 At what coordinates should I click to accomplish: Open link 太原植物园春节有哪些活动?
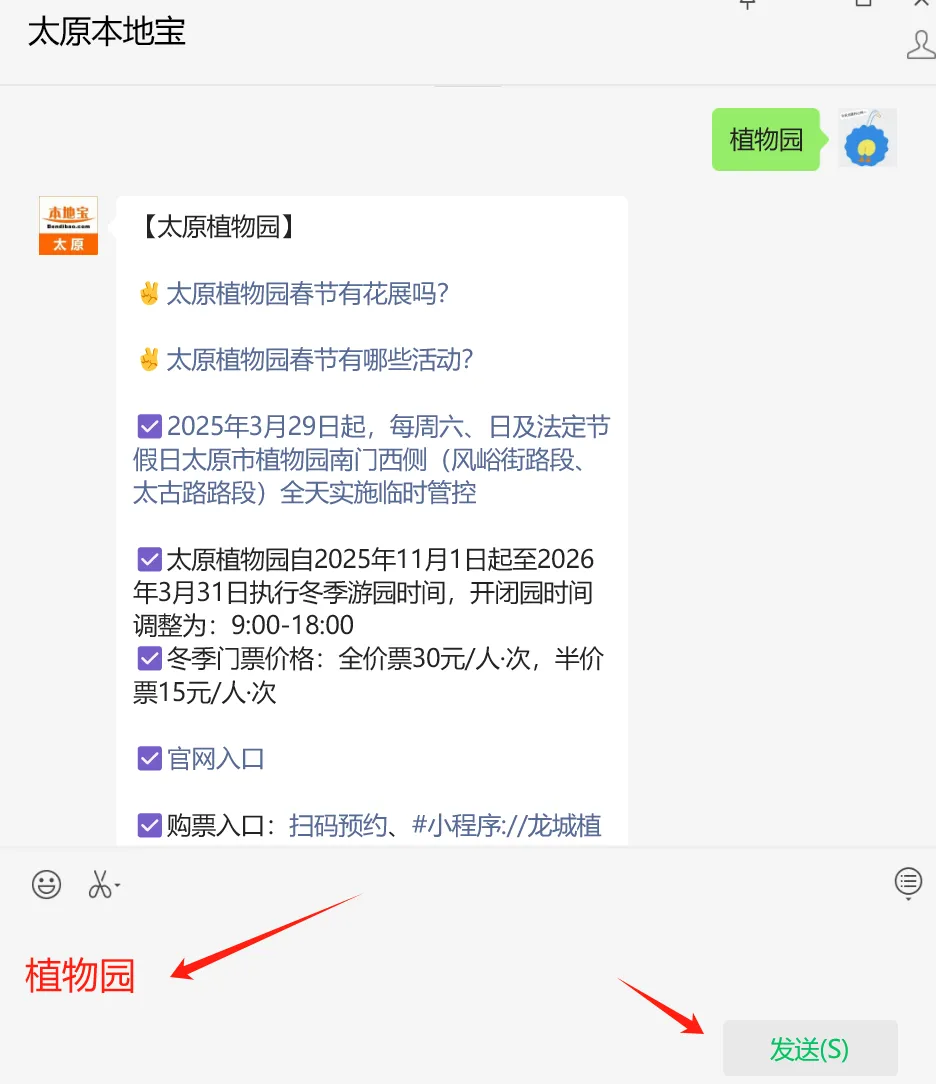[x=320, y=359]
